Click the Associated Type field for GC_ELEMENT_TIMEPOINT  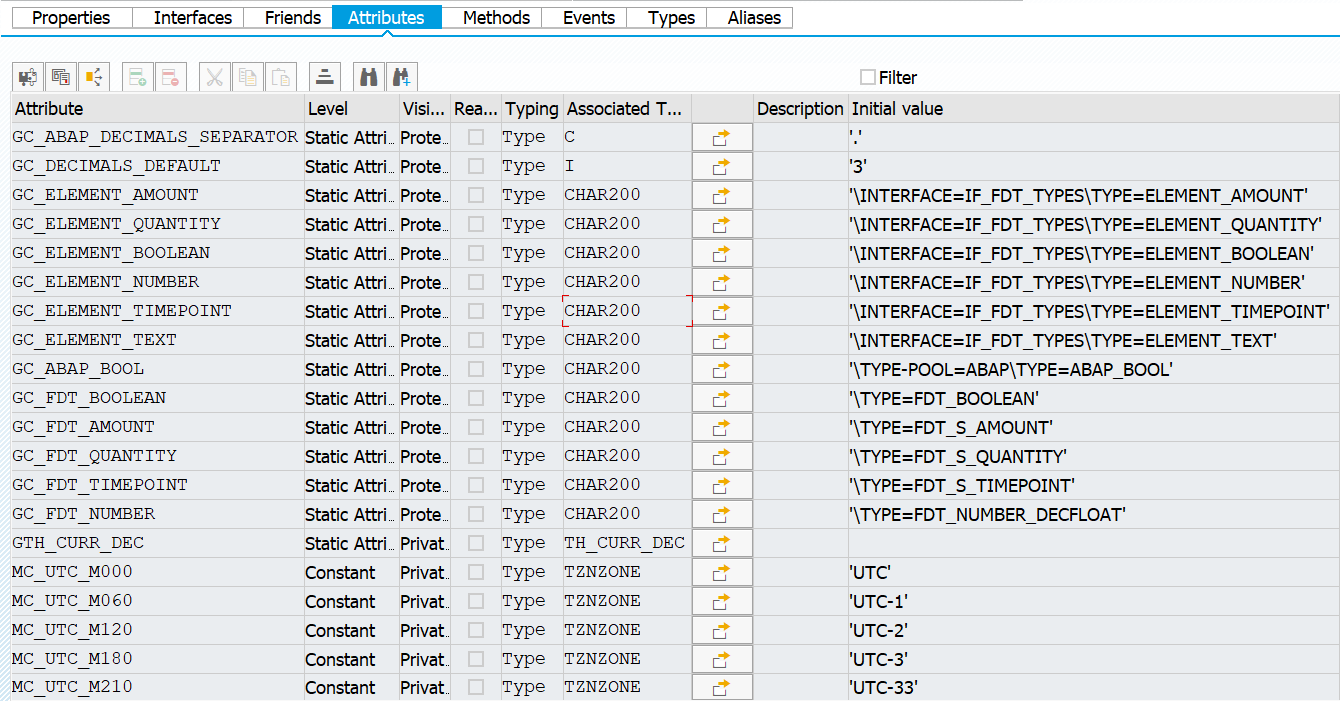(x=627, y=311)
